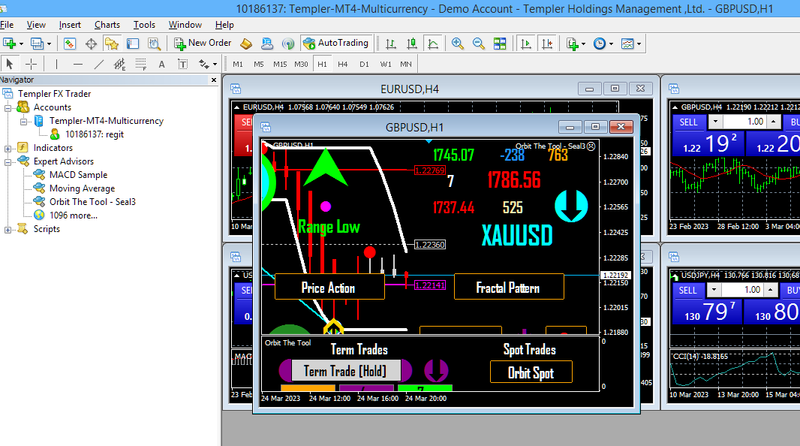Open the Templates dropdown
This screenshot has width=800, height=446.
631,44
